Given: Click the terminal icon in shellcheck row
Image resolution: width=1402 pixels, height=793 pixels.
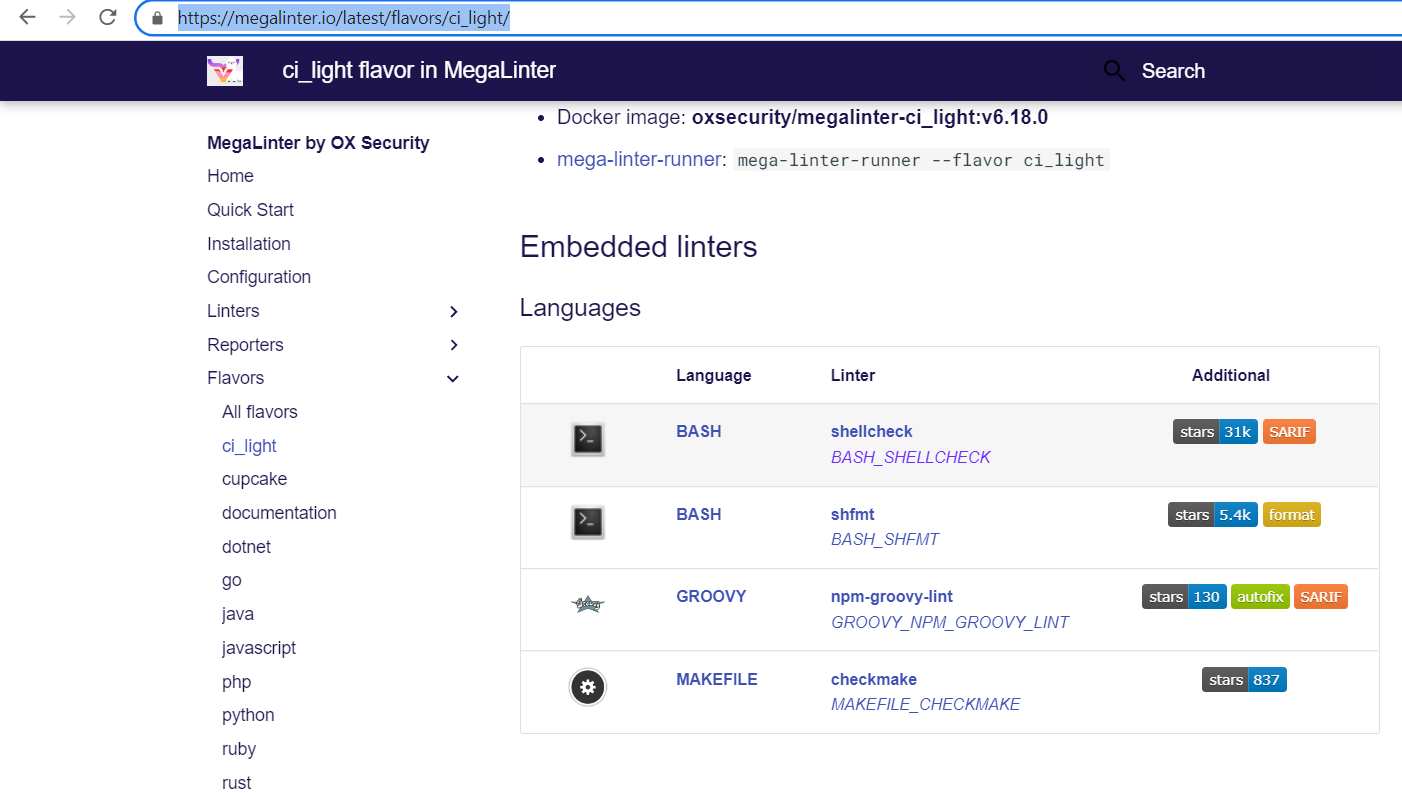Looking at the screenshot, I should click(588, 439).
